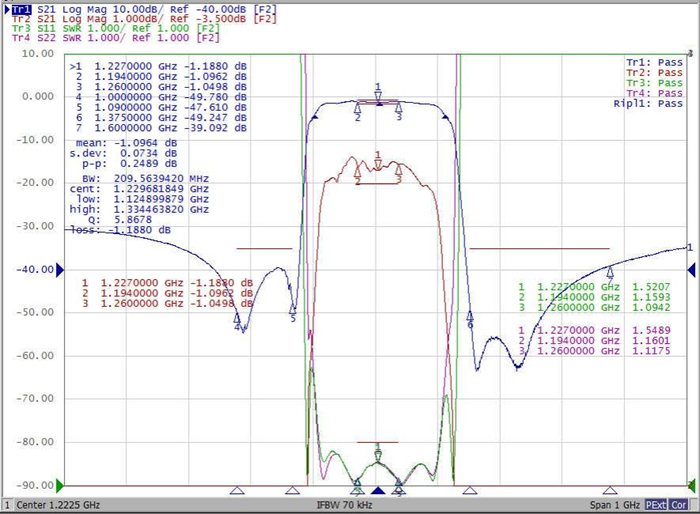Click the magenta SWR marker value 1.5489
The image size is (700, 514).
coord(651,330)
